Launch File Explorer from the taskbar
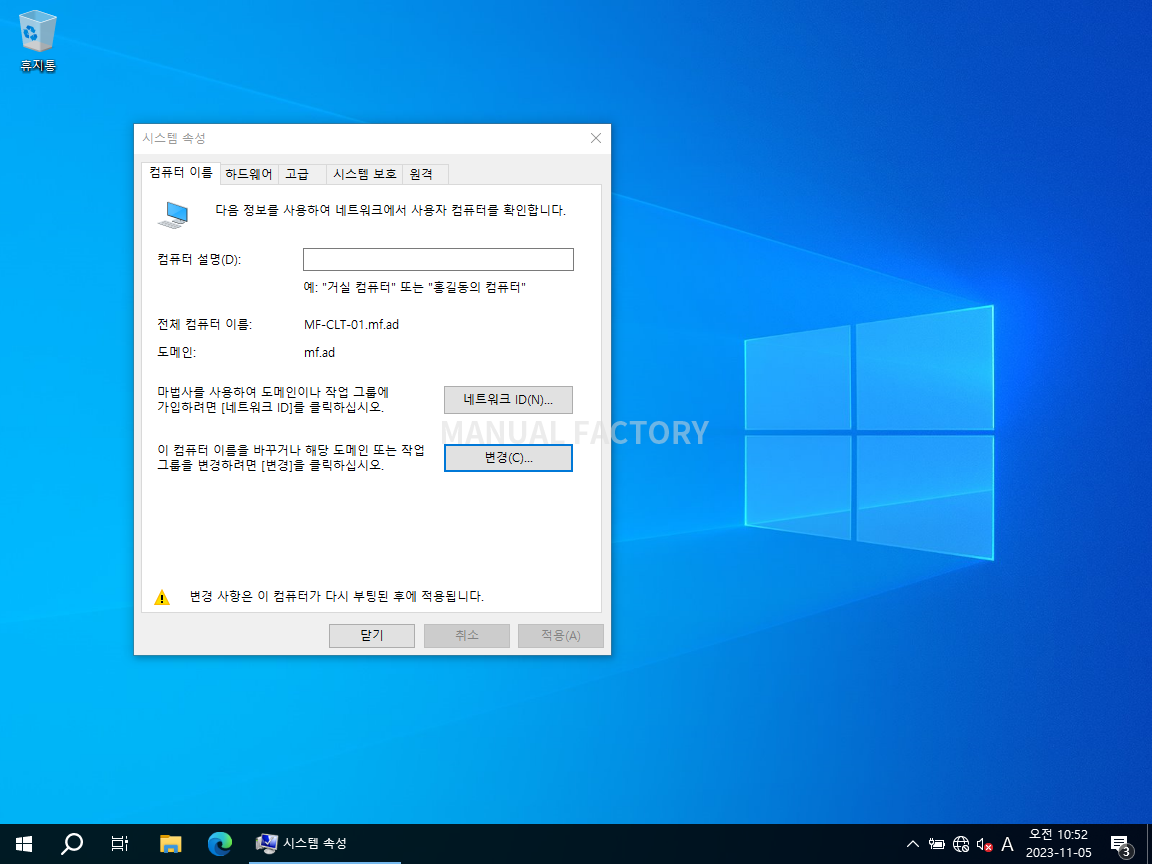This screenshot has width=1152, height=864. tap(170, 843)
